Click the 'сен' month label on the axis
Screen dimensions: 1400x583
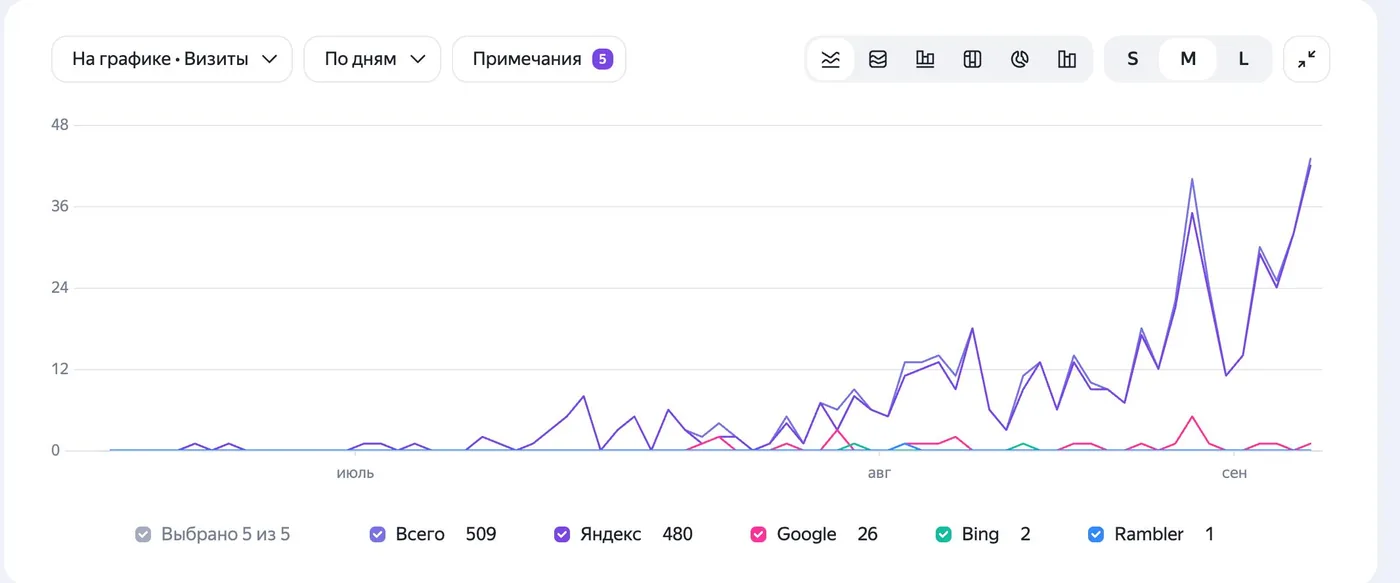[1235, 473]
